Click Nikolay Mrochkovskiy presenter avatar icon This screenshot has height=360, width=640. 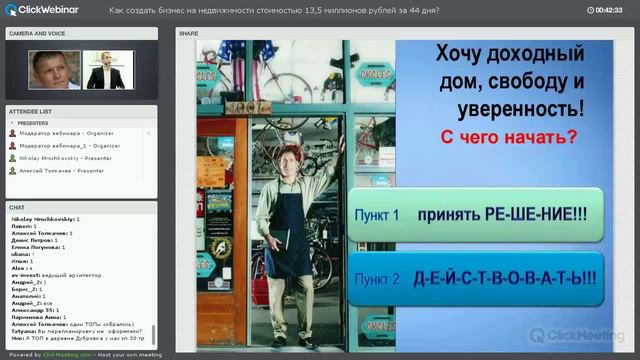[13, 158]
